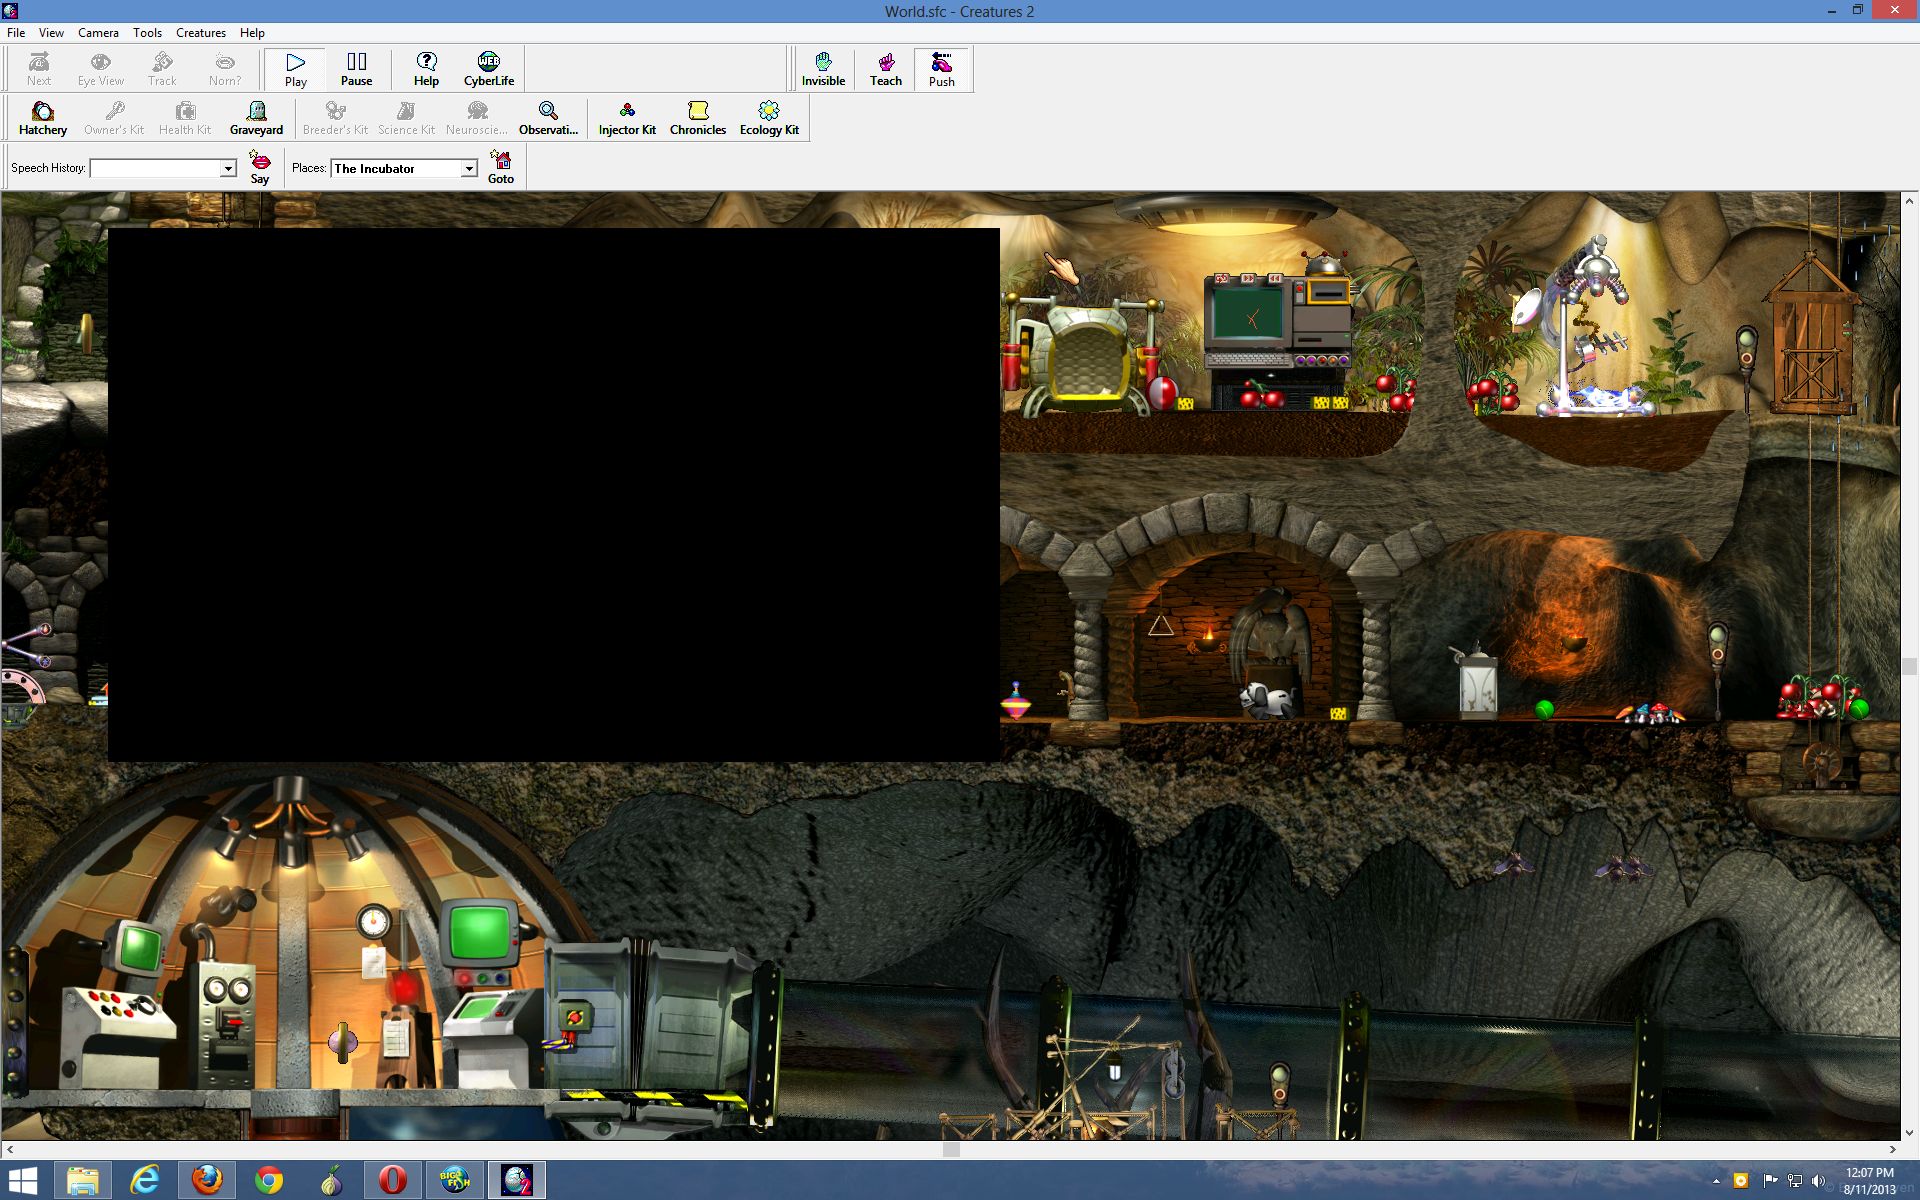Click the vertical scrollbar down arrow

[x=1909, y=1132]
